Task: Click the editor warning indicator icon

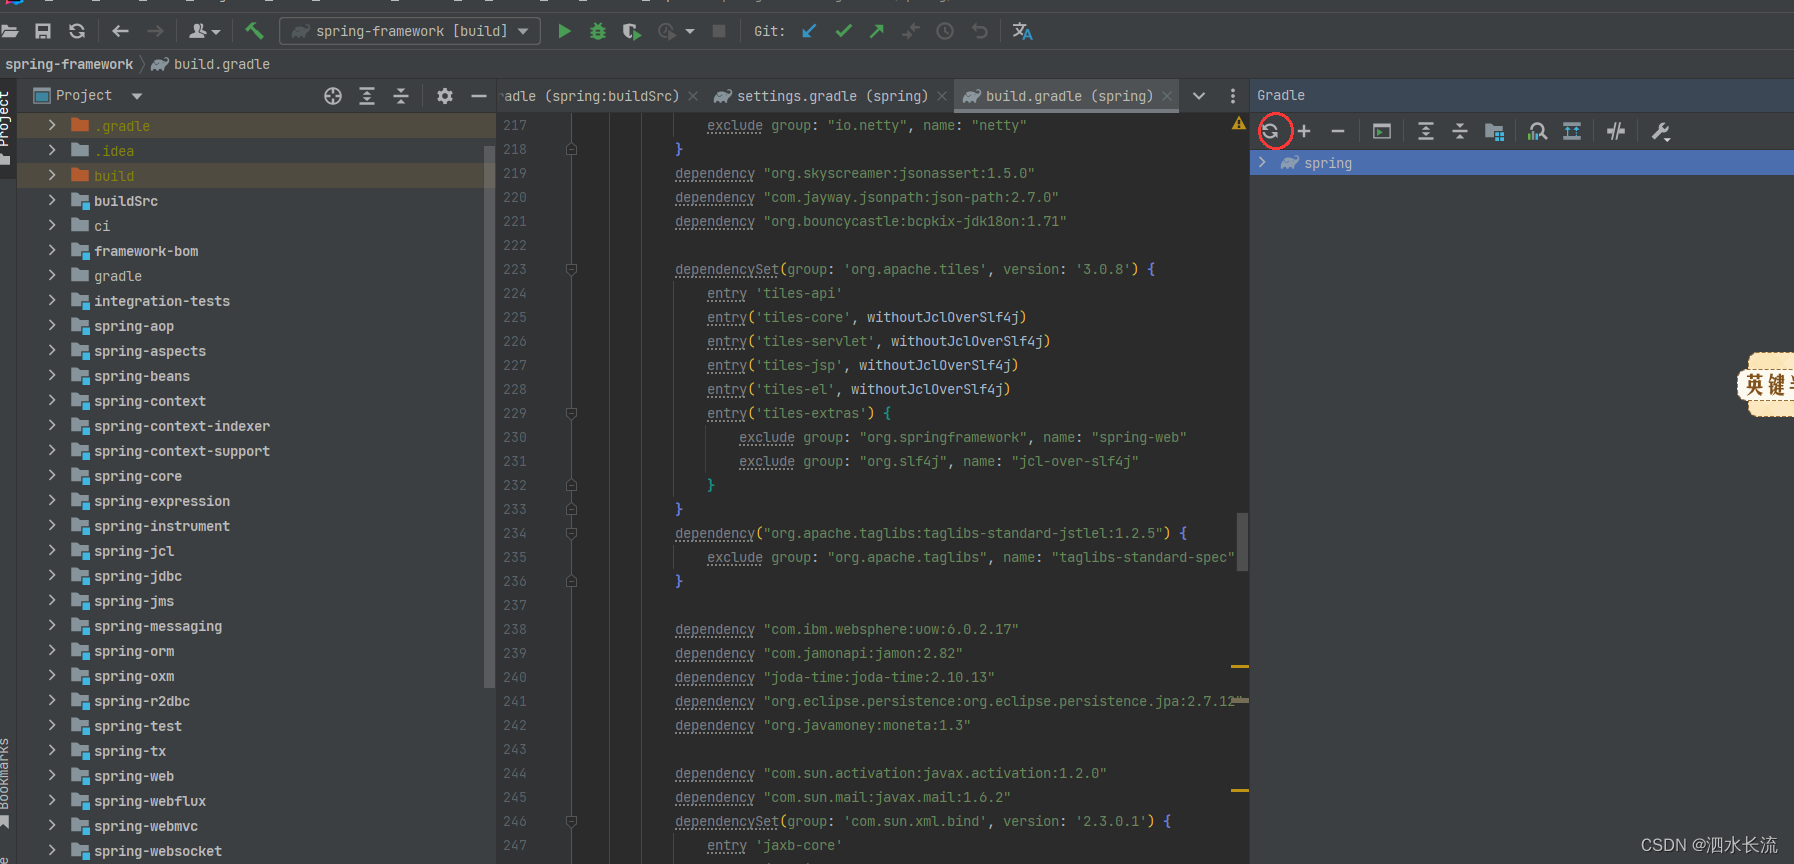Action: [x=1238, y=124]
